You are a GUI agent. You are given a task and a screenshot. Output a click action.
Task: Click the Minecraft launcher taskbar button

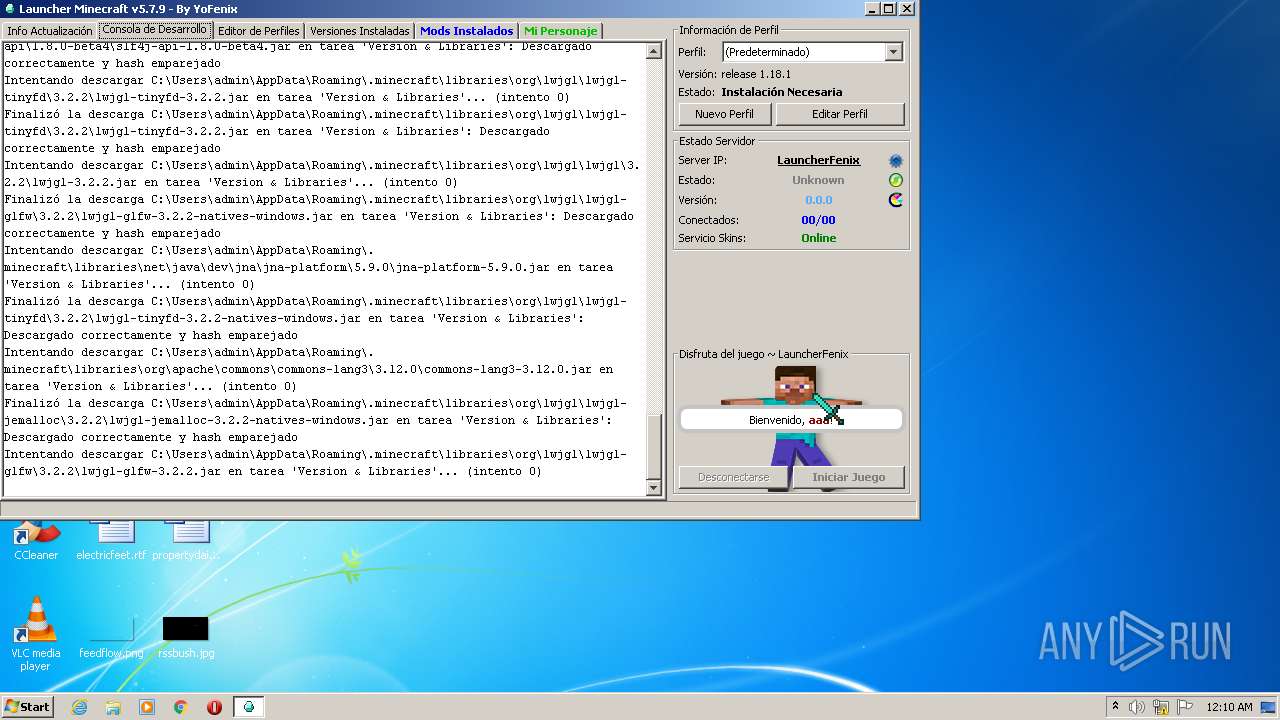point(249,707)
